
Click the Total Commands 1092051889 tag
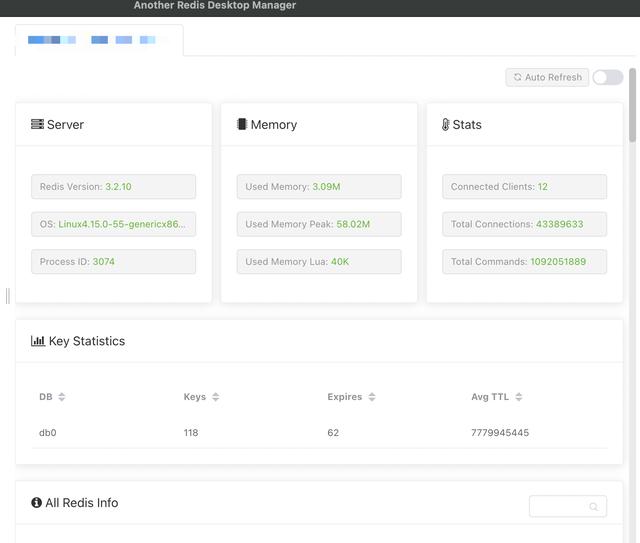(524, 262)
